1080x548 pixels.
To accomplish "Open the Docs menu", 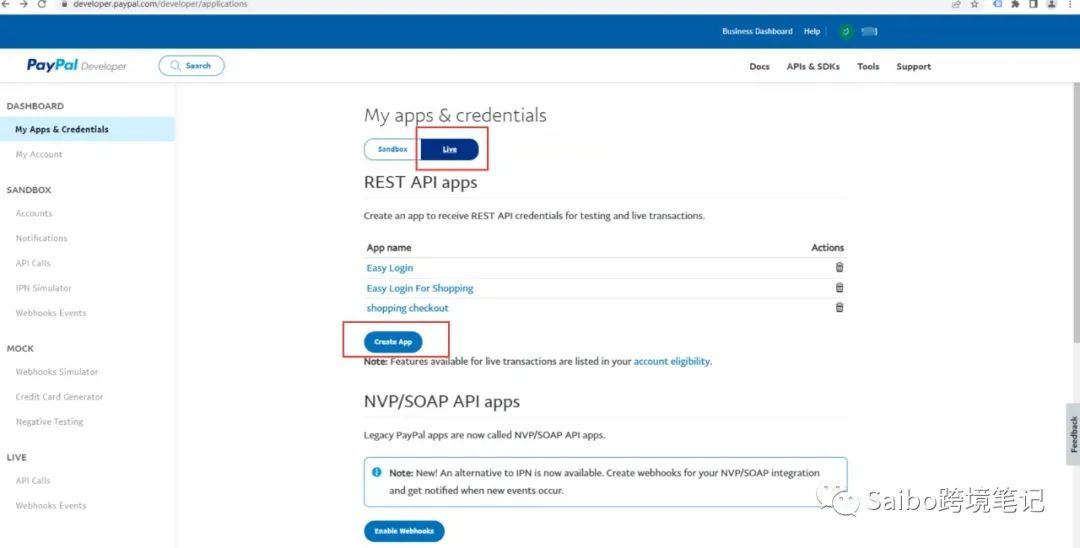I will point(759,67).
